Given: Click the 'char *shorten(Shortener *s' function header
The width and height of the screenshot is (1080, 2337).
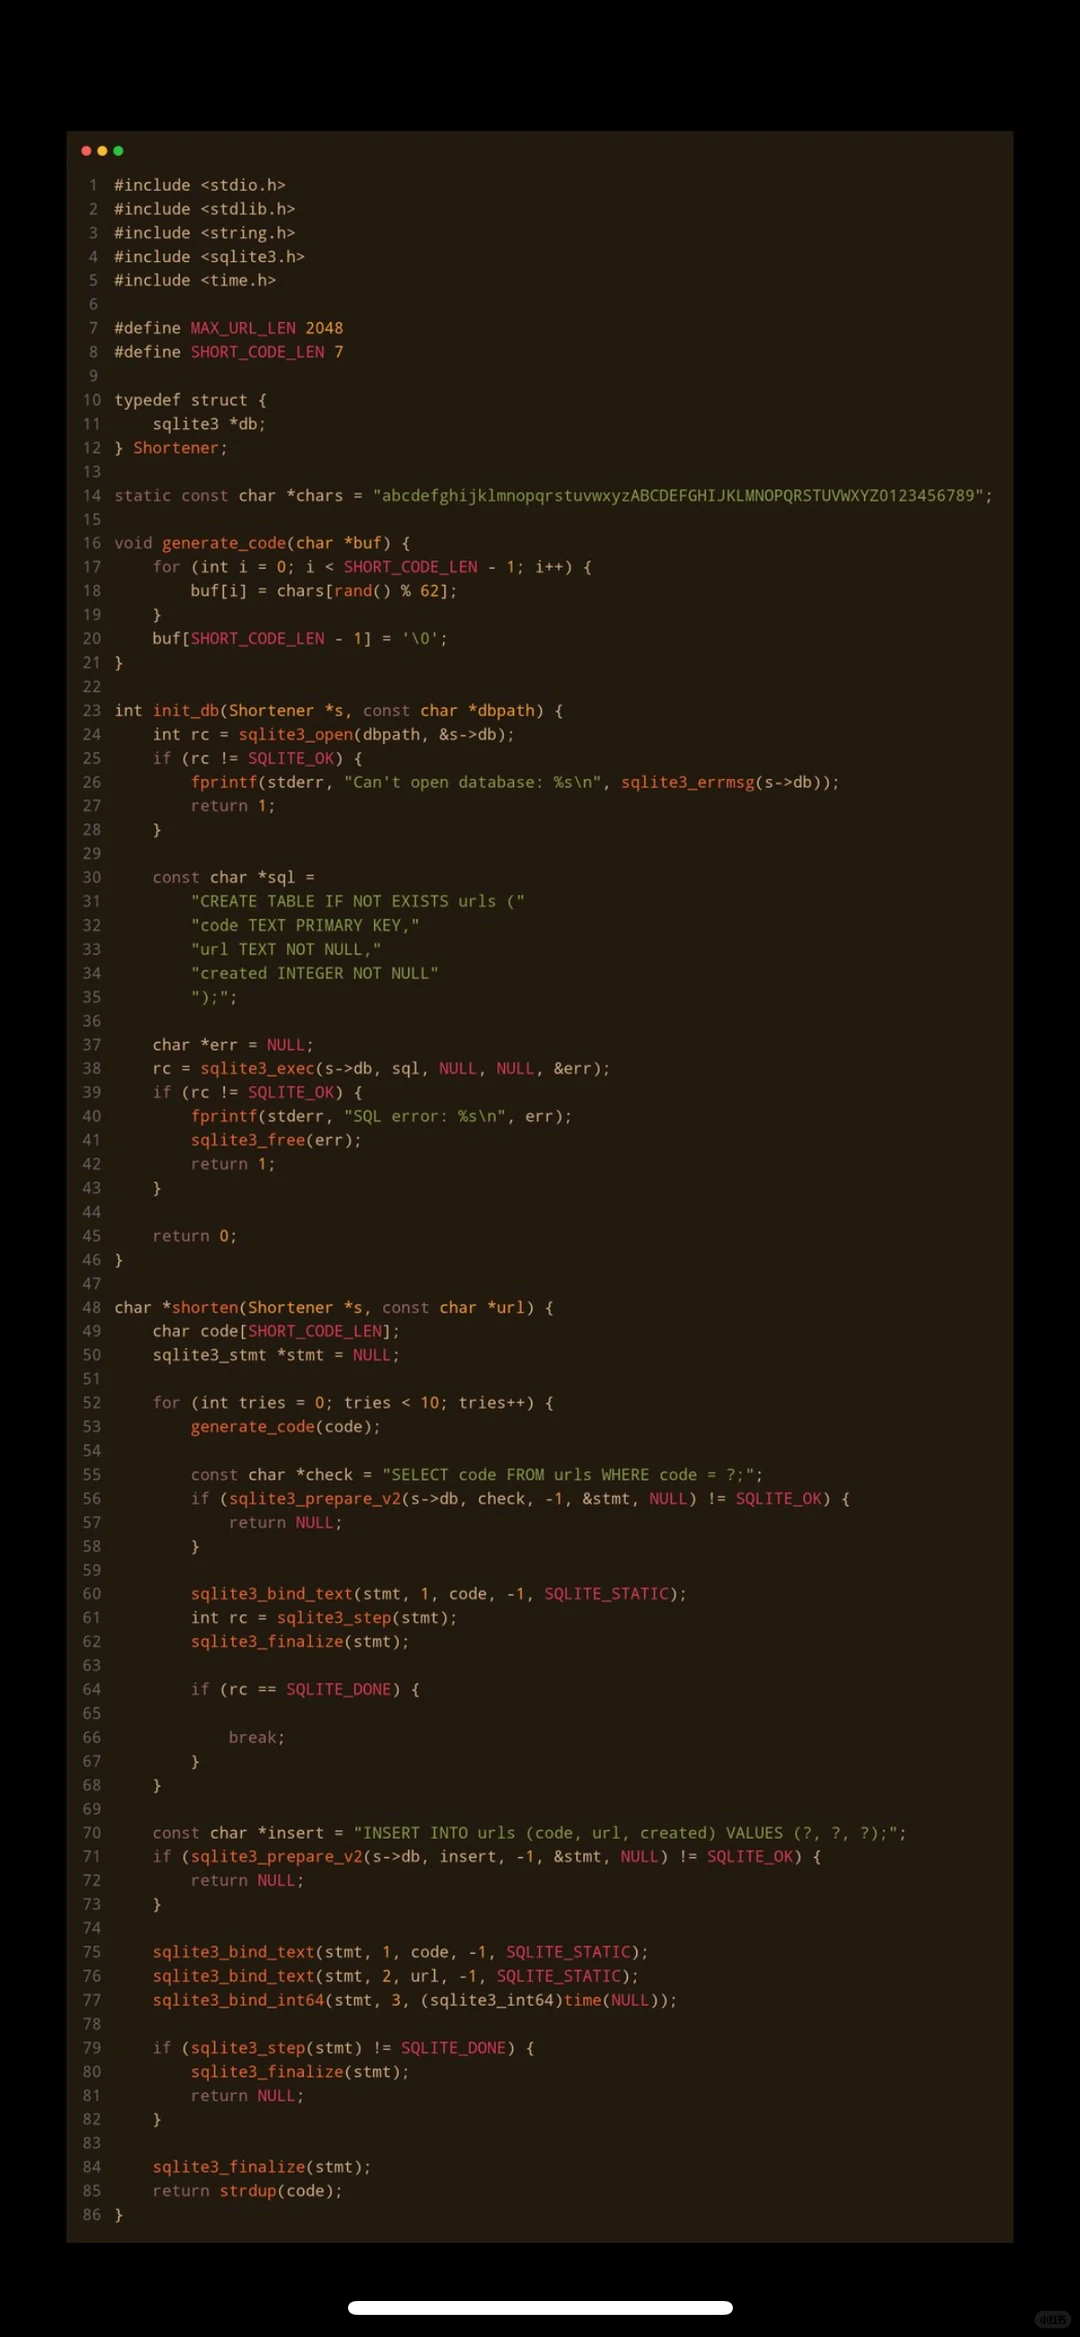Looking at the screenshot, I should tap(334, 1308).
